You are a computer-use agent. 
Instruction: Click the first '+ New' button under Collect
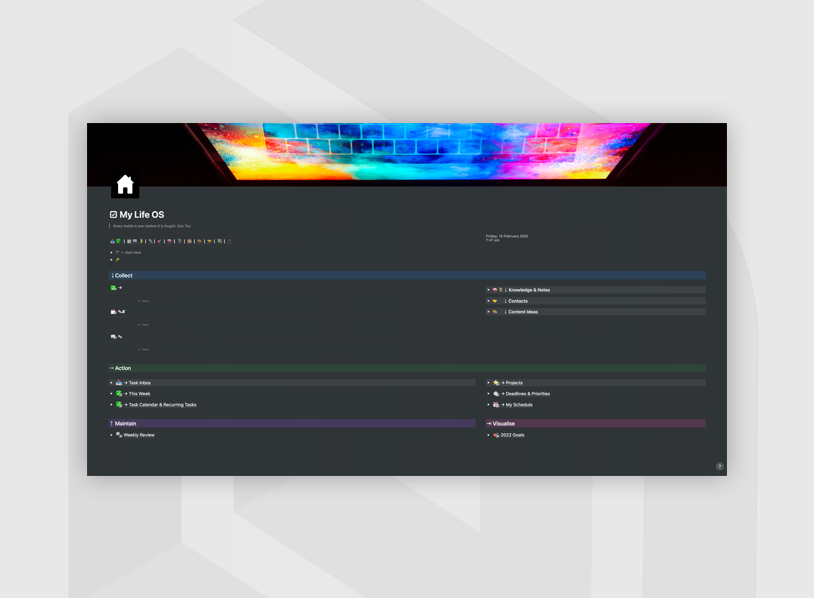[144, 301]
